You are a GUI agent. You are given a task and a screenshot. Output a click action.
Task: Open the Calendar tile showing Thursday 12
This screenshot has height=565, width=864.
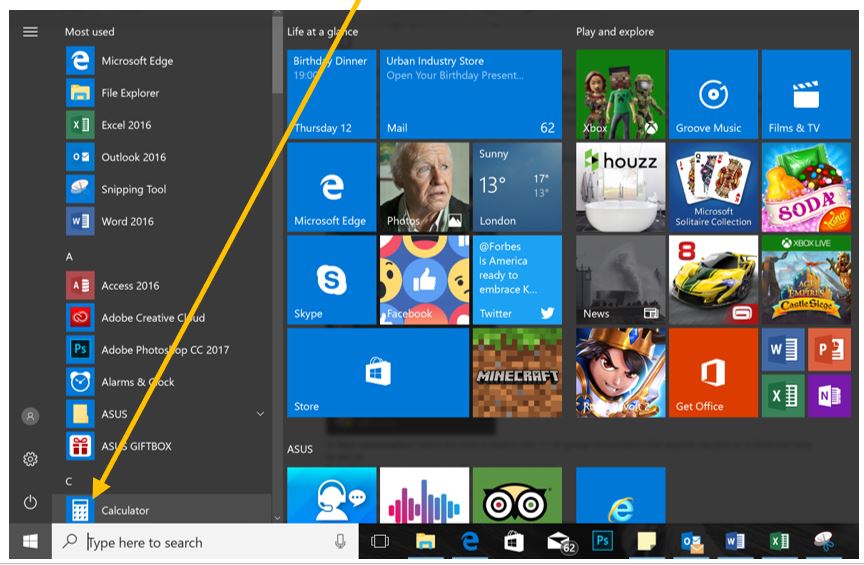point(332,94)
